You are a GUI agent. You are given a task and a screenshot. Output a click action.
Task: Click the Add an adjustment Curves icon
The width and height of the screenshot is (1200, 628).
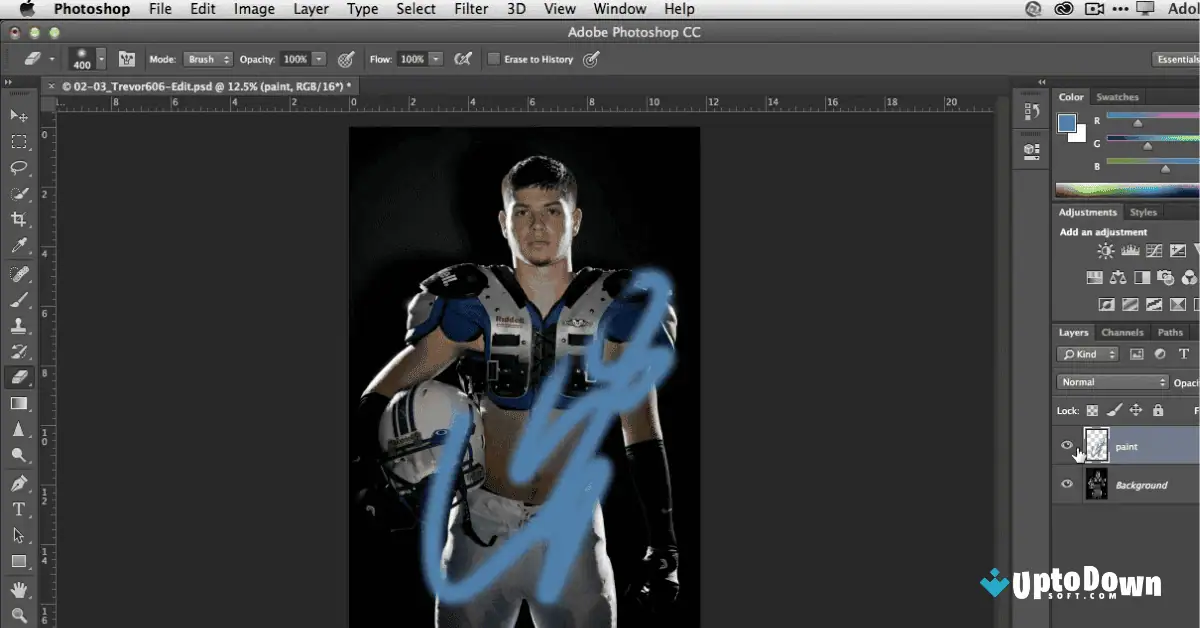[1152, 250]
